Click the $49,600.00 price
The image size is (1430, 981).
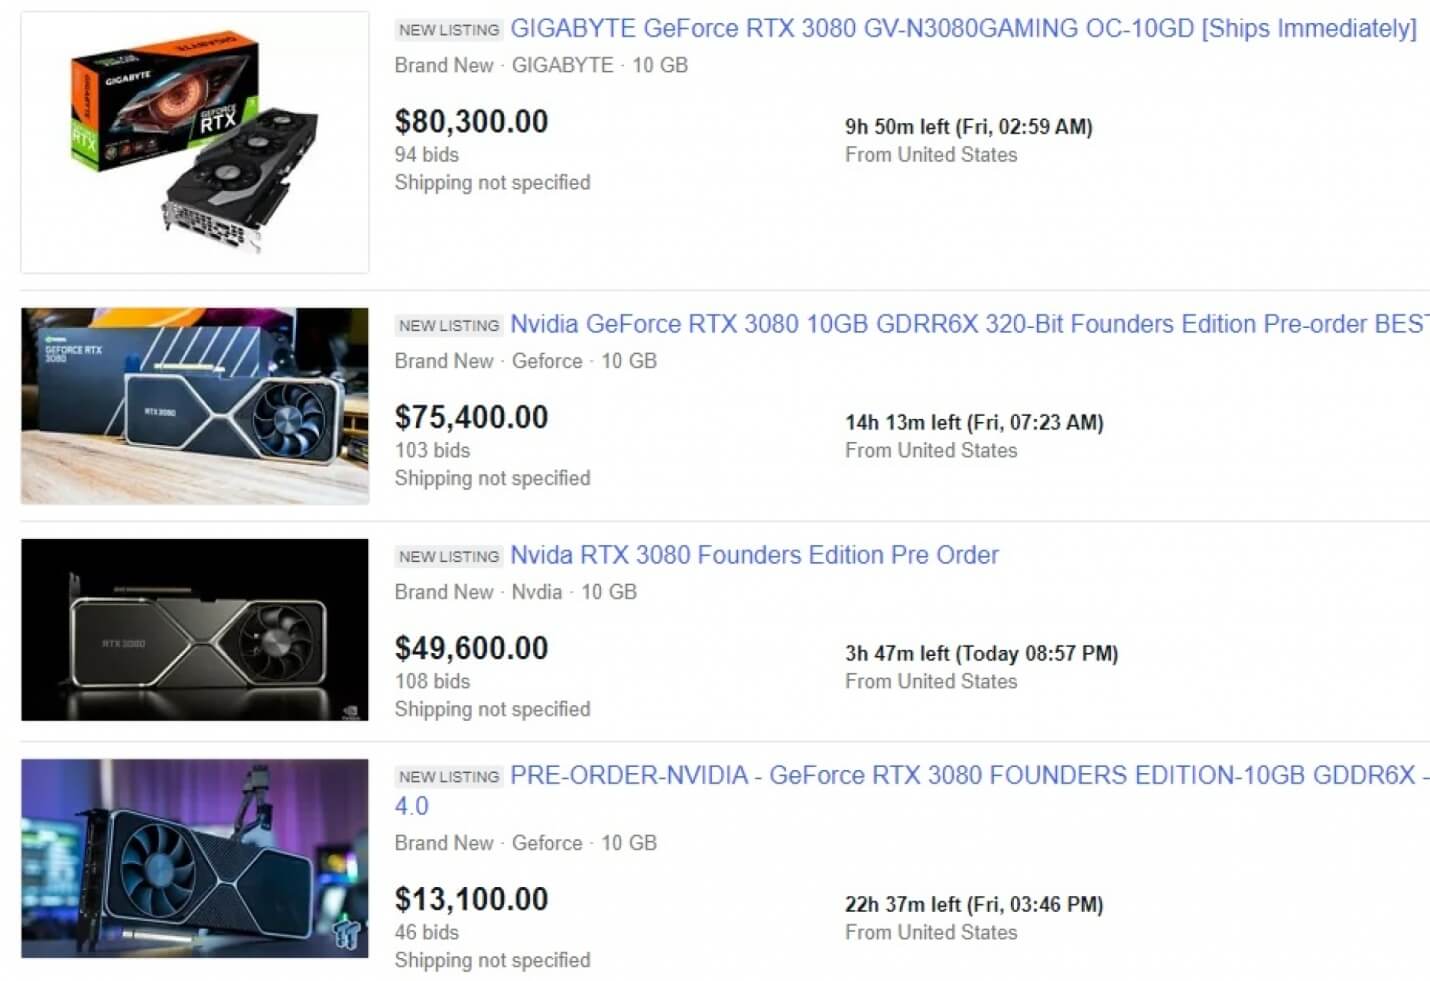471,648
